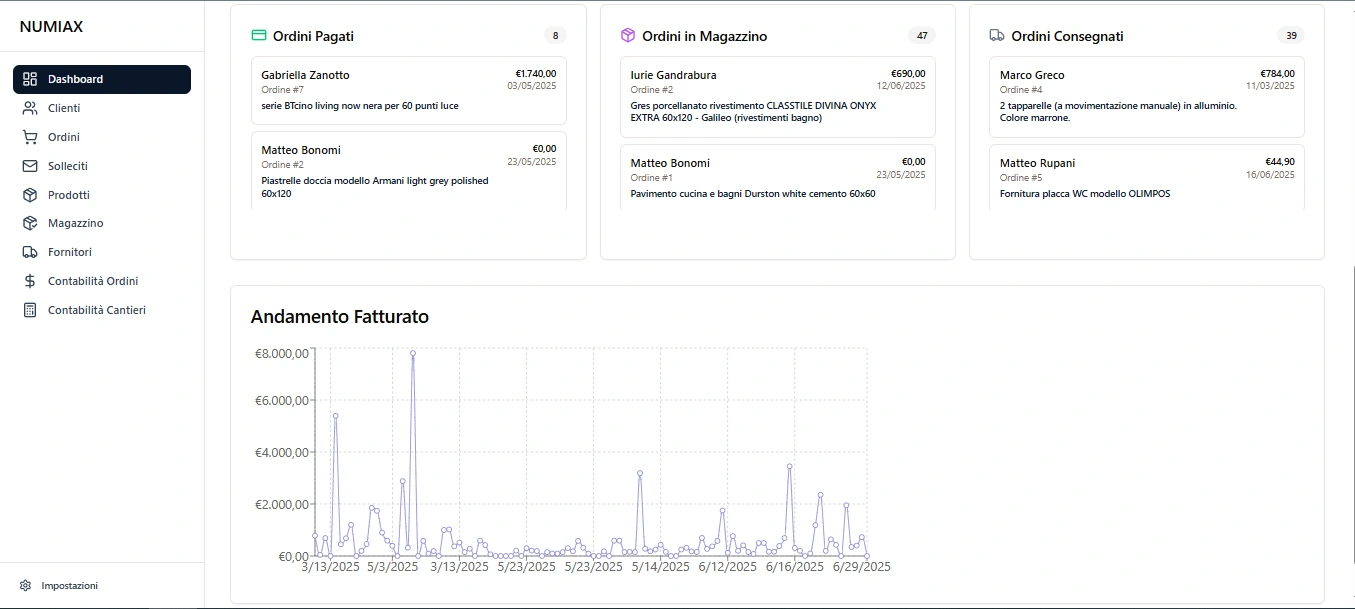Open the Impostazioni settings link

69,585
